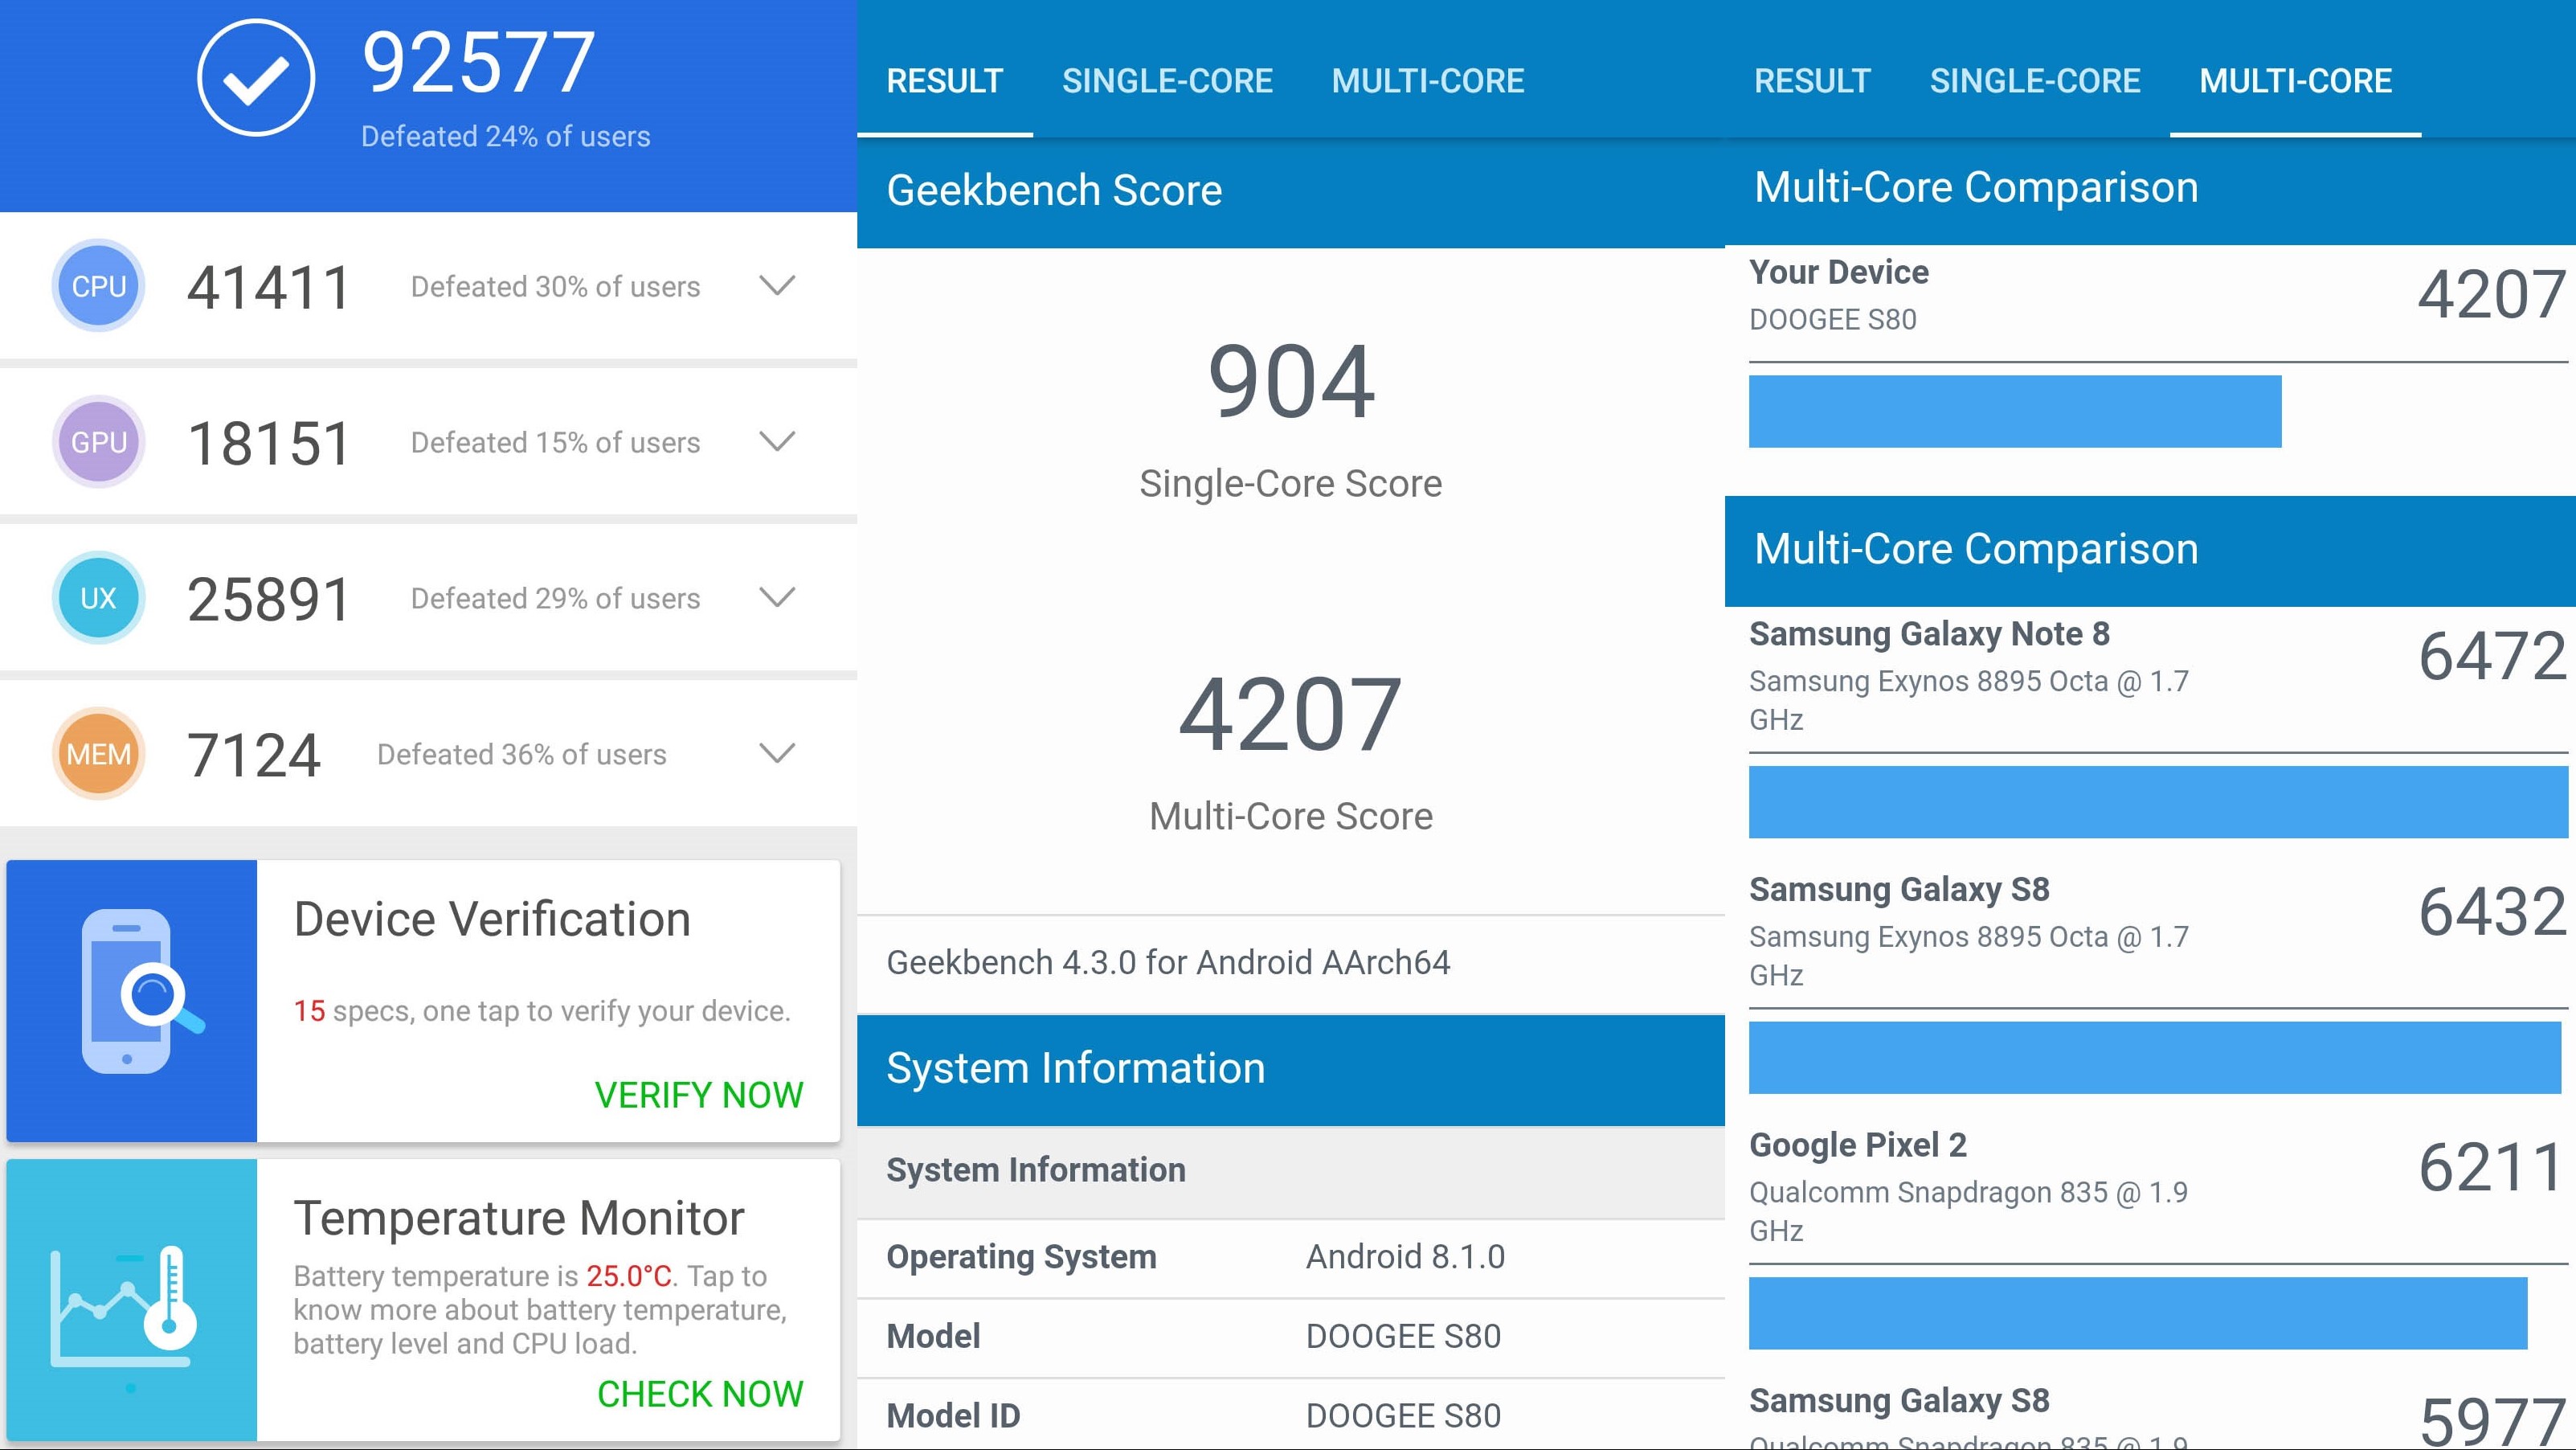Select the total score 92577
The width and height of the screenshot is (2576, 1450).
pos(479,63)
